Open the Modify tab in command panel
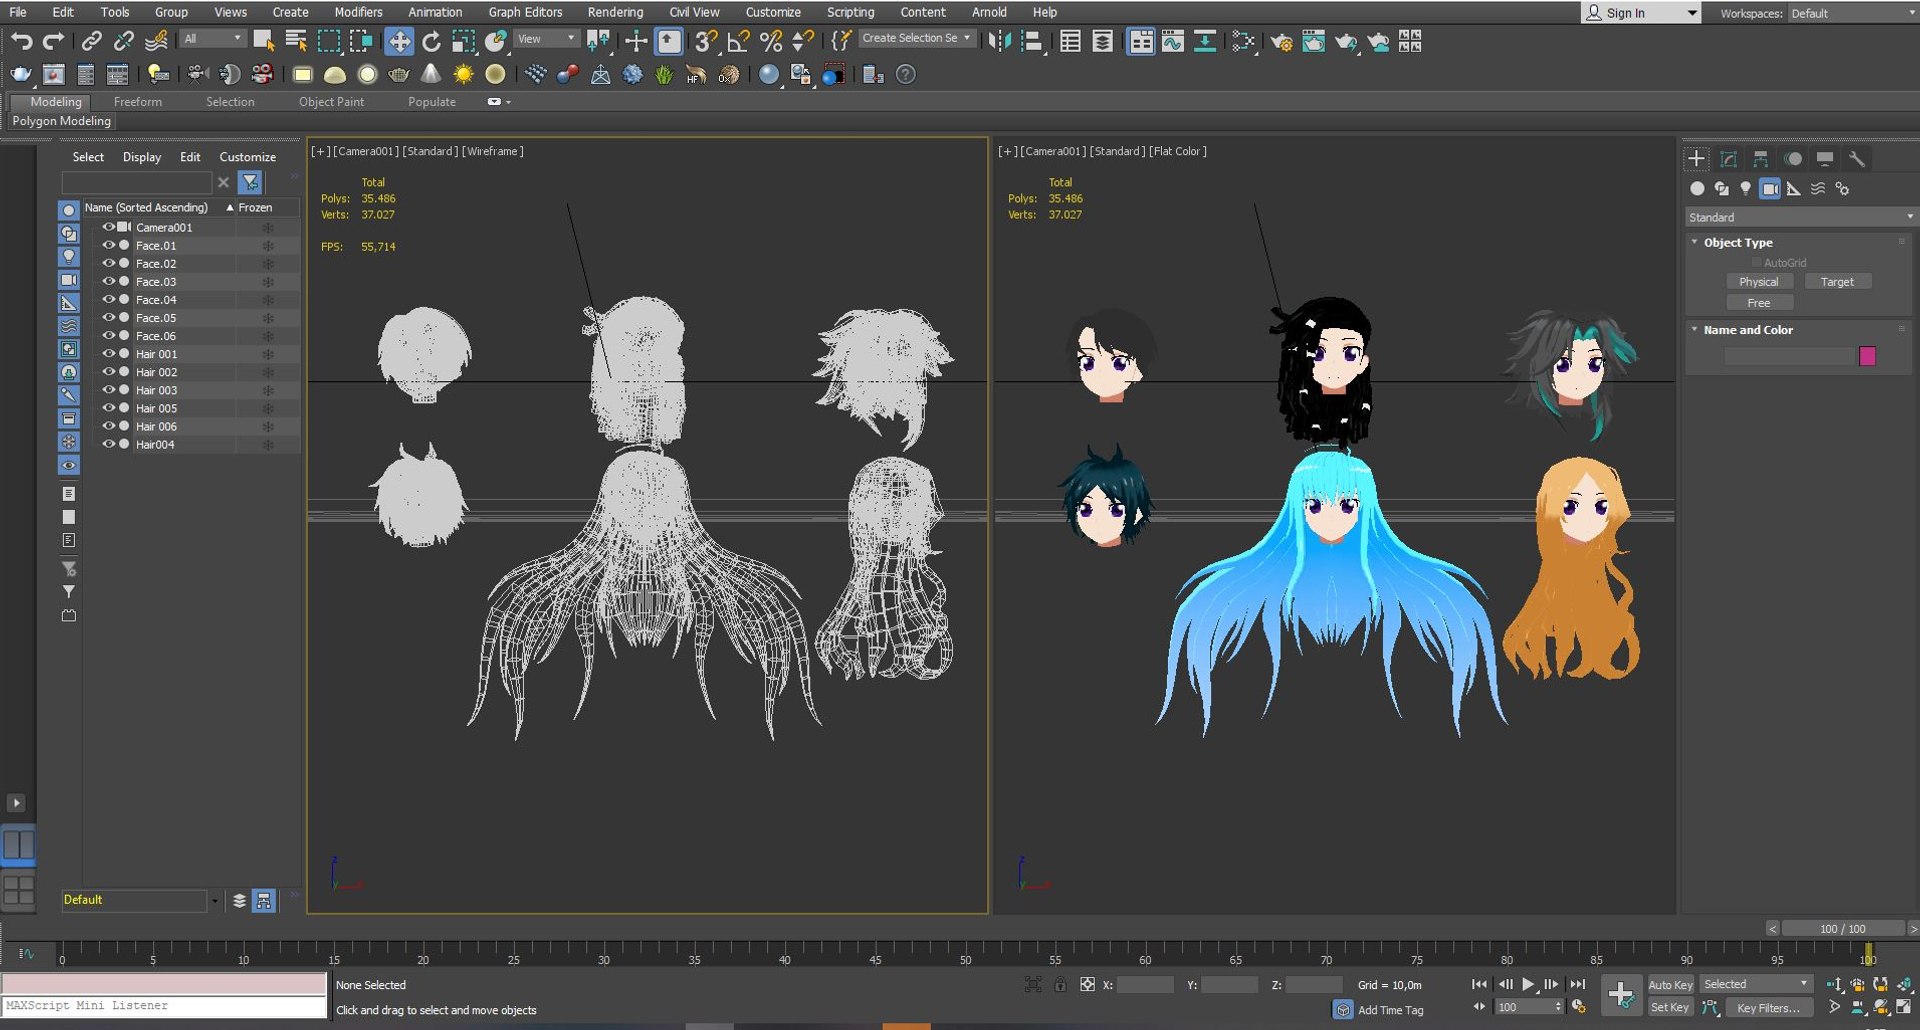The width and height of the screenshot is (1920, 1030). 1728,159
